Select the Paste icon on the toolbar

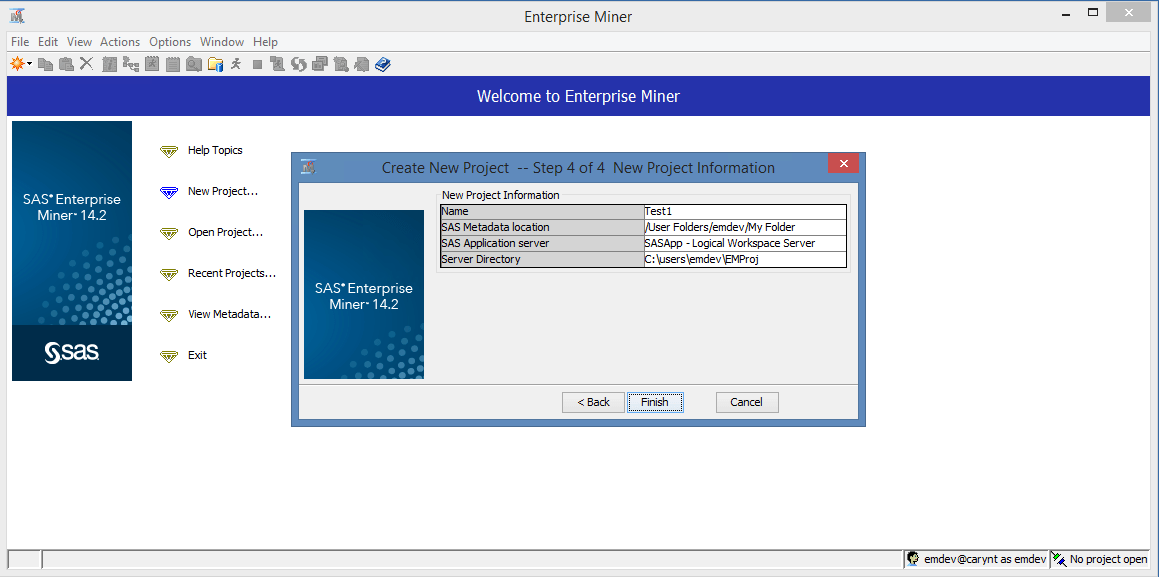point(66,63)
